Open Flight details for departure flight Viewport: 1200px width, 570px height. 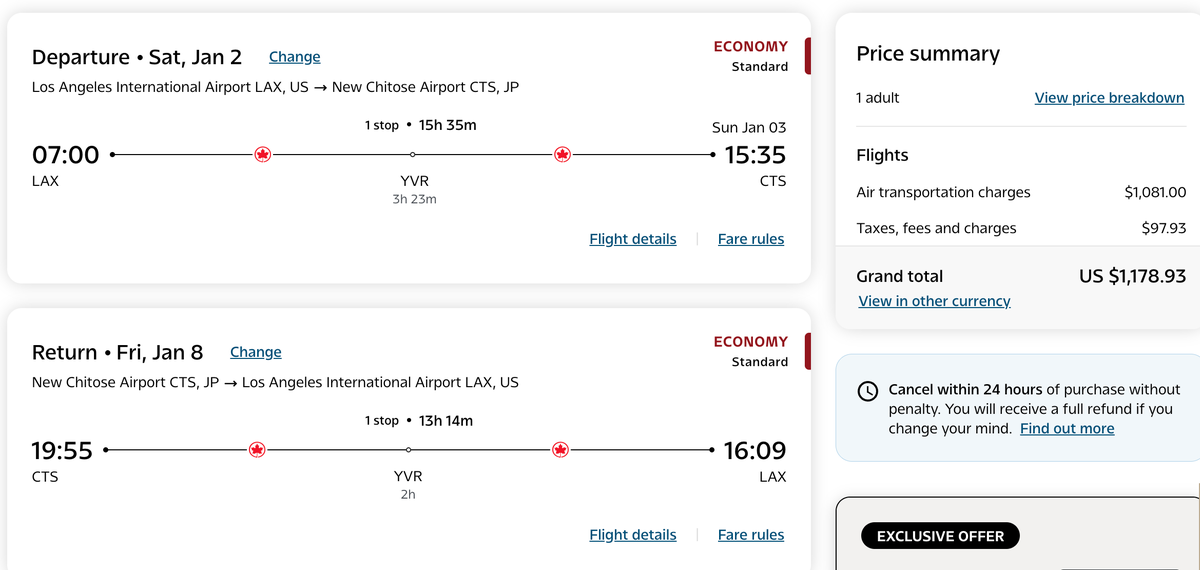(632, 239)
